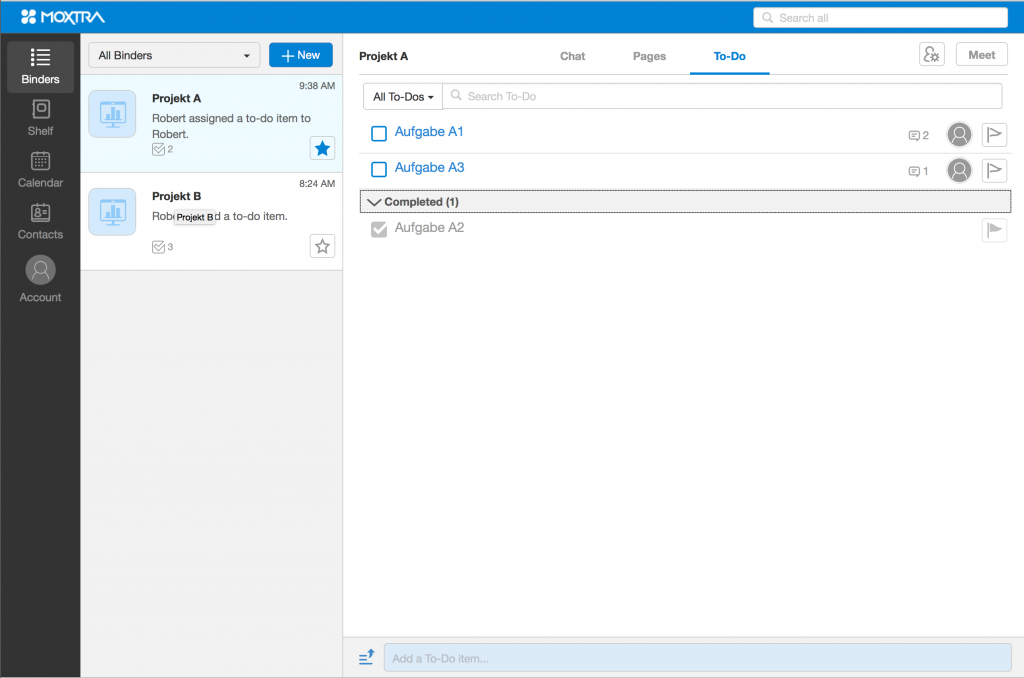The image size is (1024, 678).
Task: Open Contacts in sidebar
Action: click(x=40, y=221)
